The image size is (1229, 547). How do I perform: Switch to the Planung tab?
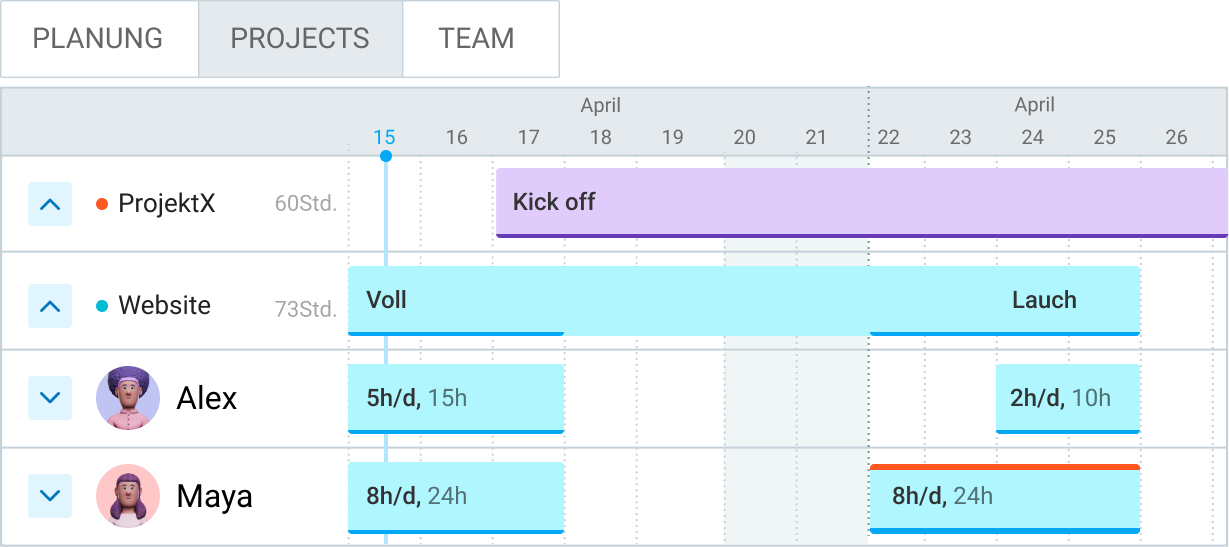click(98, 39)
